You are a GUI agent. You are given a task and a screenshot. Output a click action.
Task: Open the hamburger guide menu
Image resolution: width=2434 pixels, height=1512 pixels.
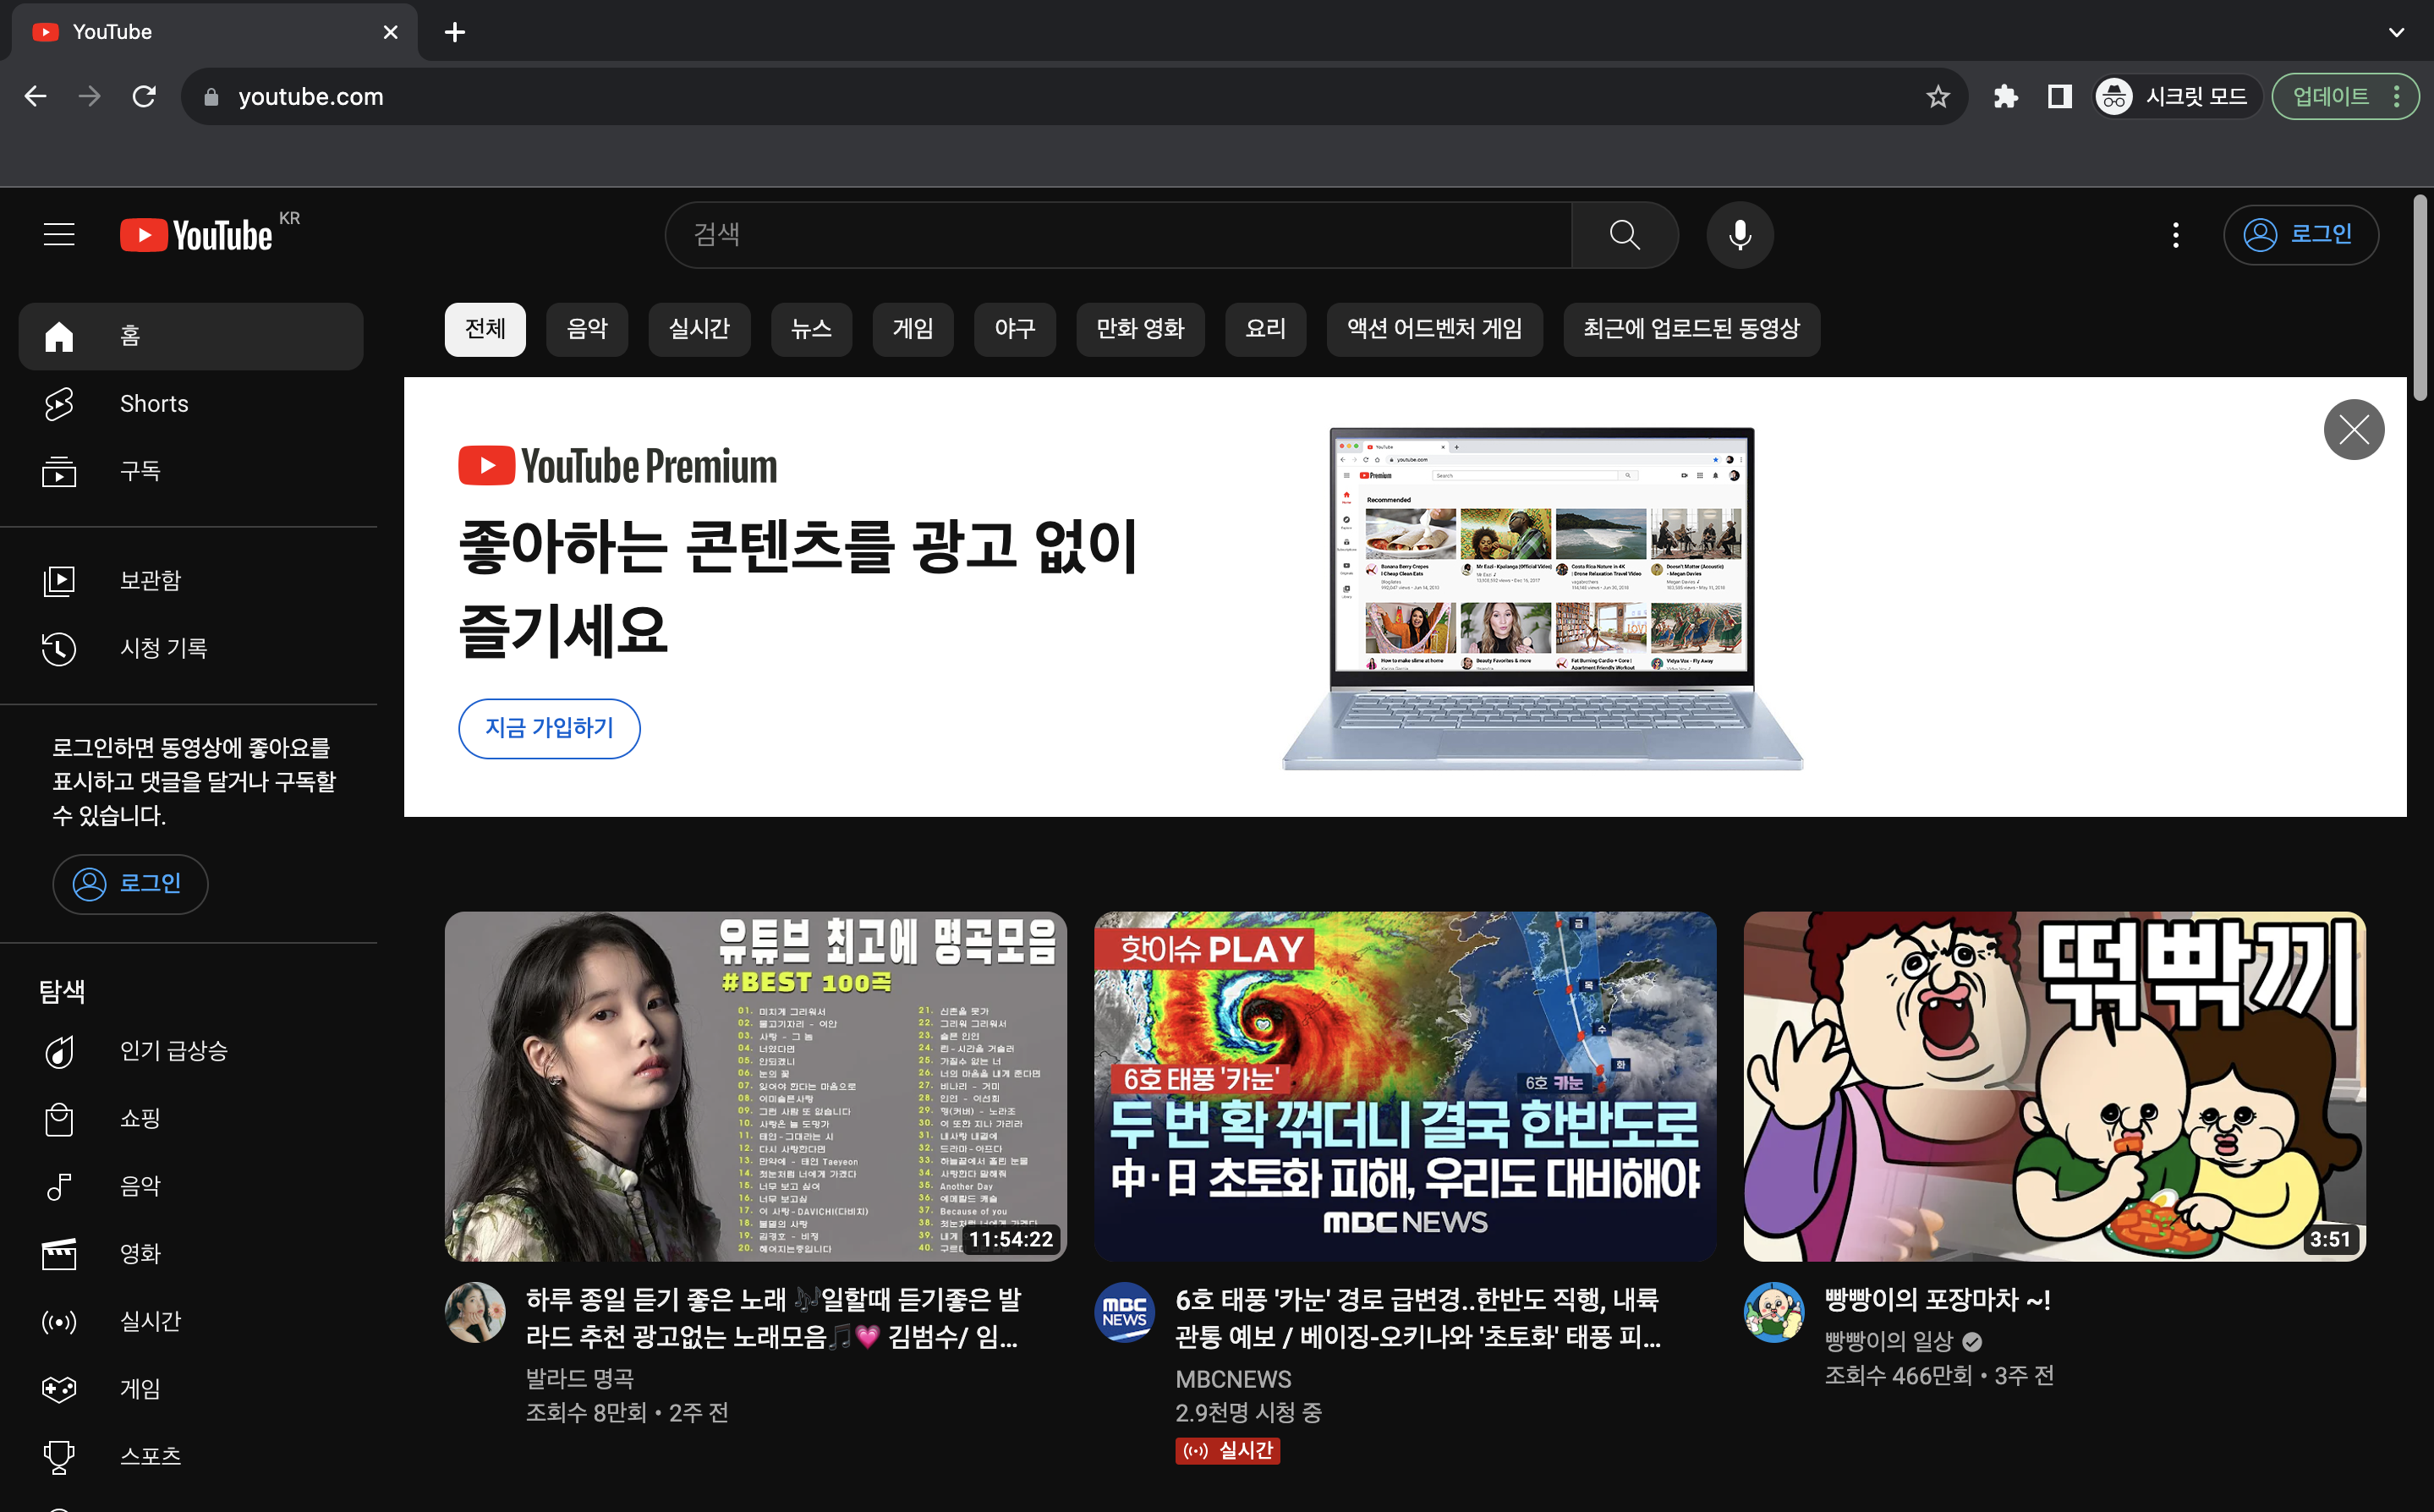pyautogui.click(x=59, y=235)
